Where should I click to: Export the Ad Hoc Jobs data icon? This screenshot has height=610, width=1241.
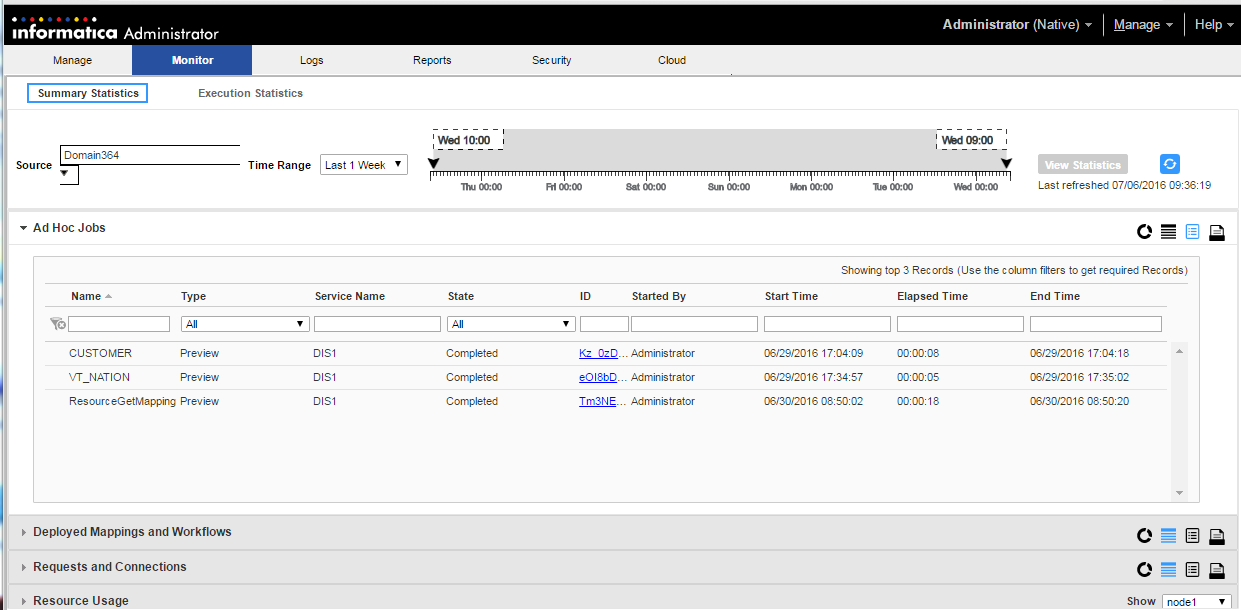pyautogui.click(x=1217, y=233)
